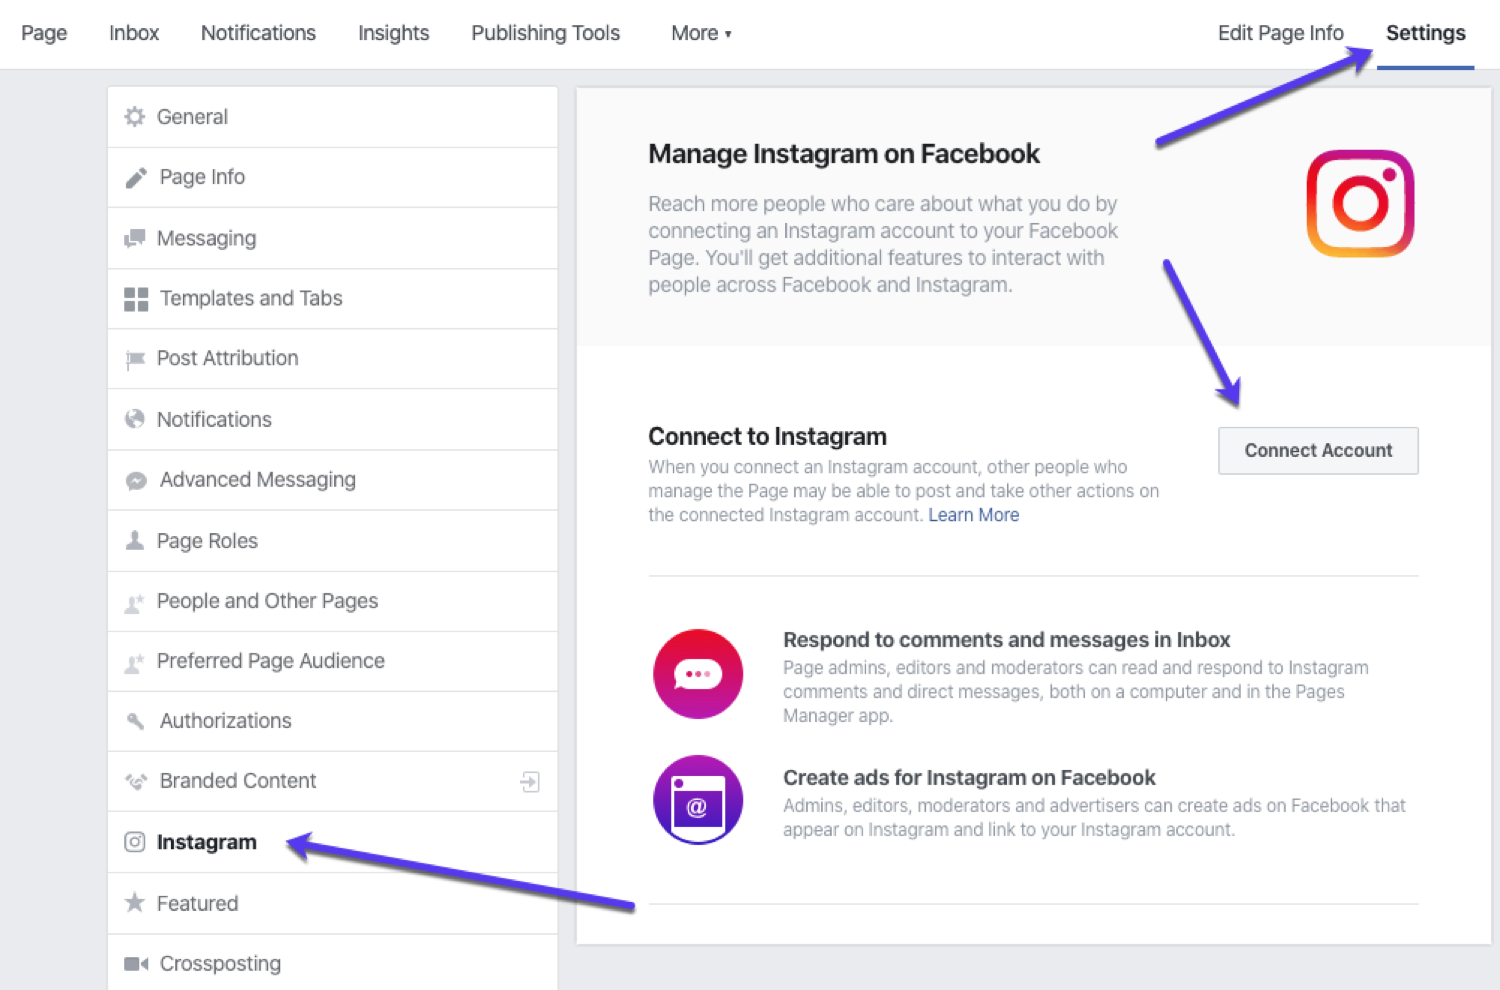Go to Publishing Tools
The height and width of the screenshot is (990, 1500).
tap(545, 33)
